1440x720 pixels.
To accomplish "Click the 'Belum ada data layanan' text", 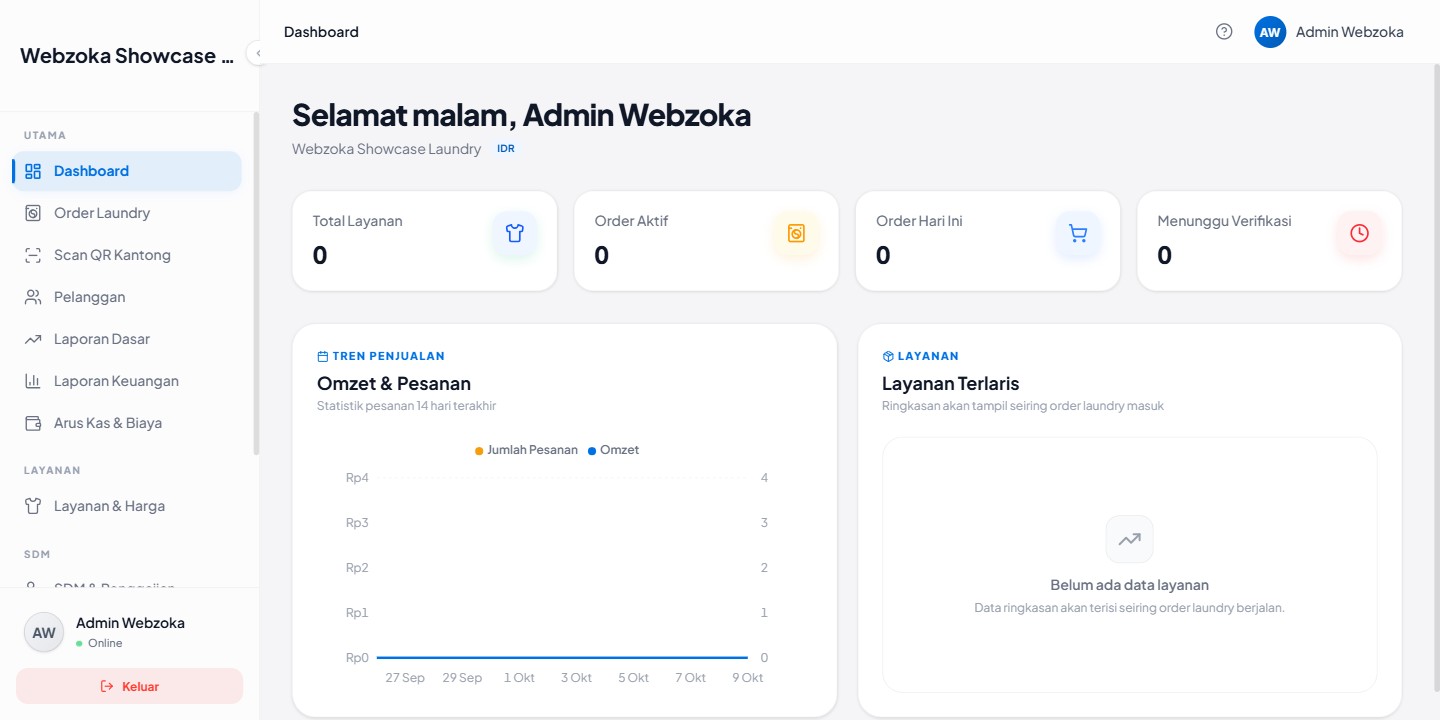I will coord(1129,585).
